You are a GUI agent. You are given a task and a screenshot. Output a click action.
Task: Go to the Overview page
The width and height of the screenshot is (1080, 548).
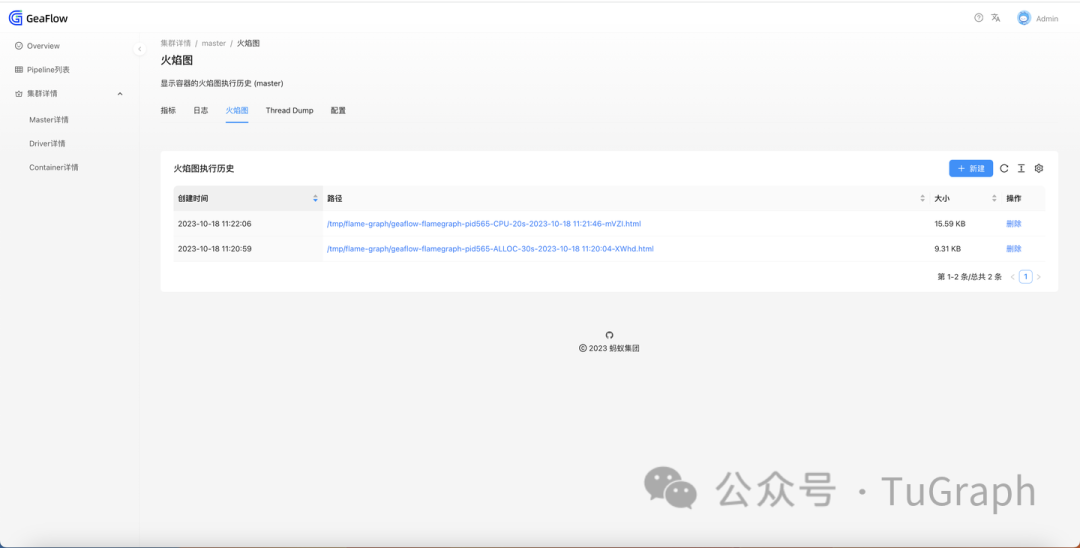(43, 46)
